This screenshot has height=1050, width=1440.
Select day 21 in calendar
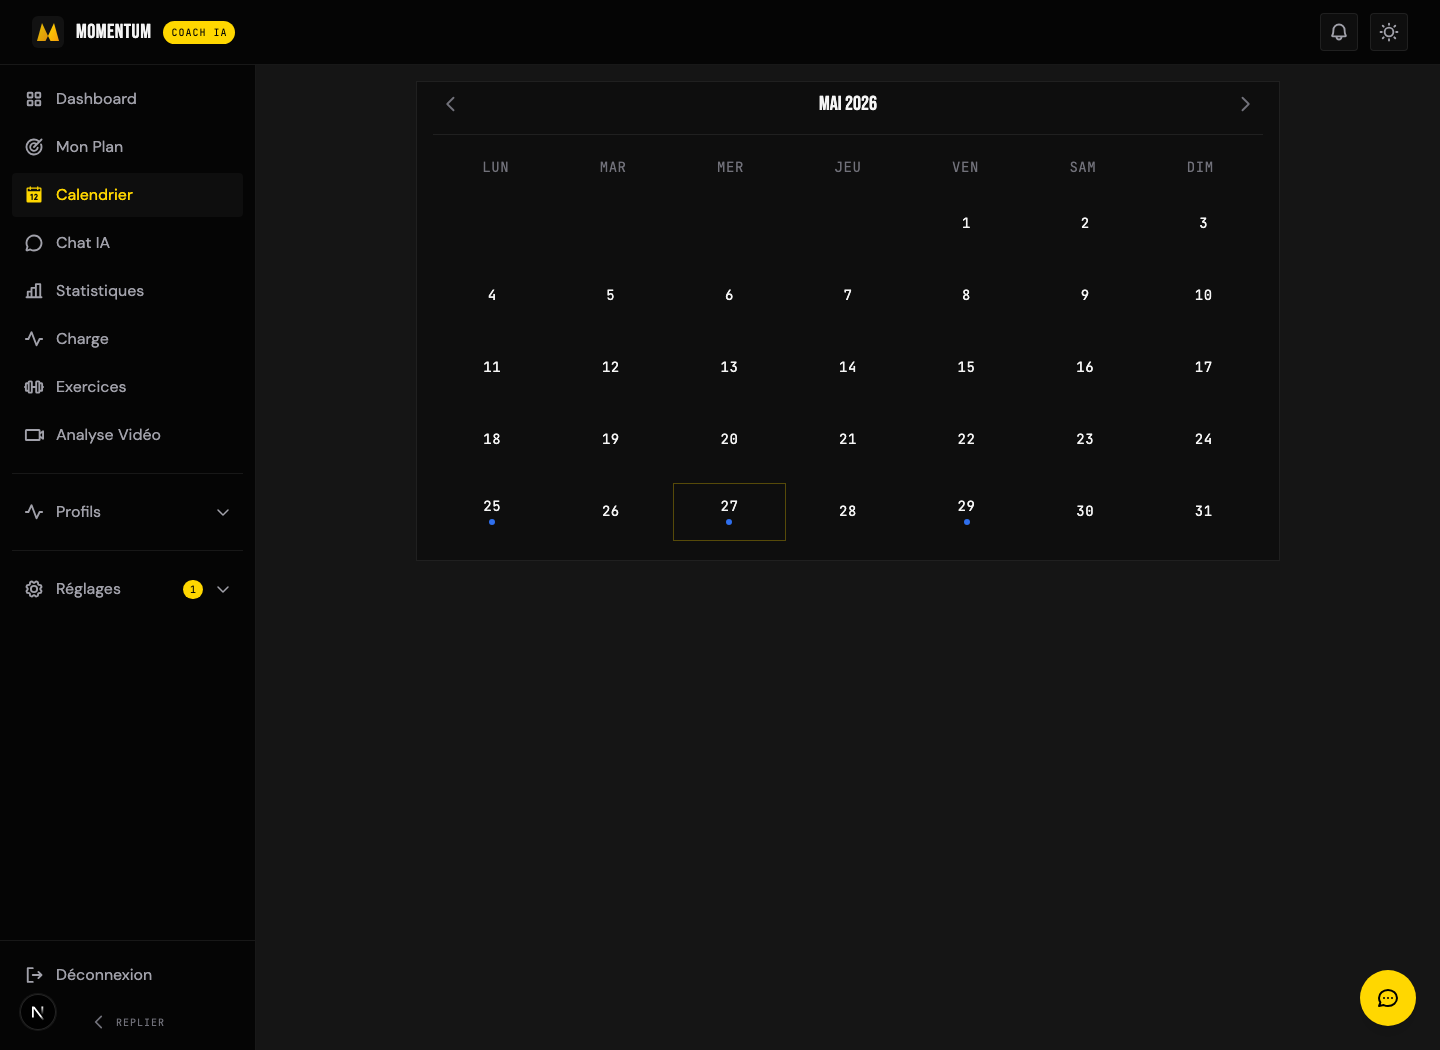pos(848,439)
